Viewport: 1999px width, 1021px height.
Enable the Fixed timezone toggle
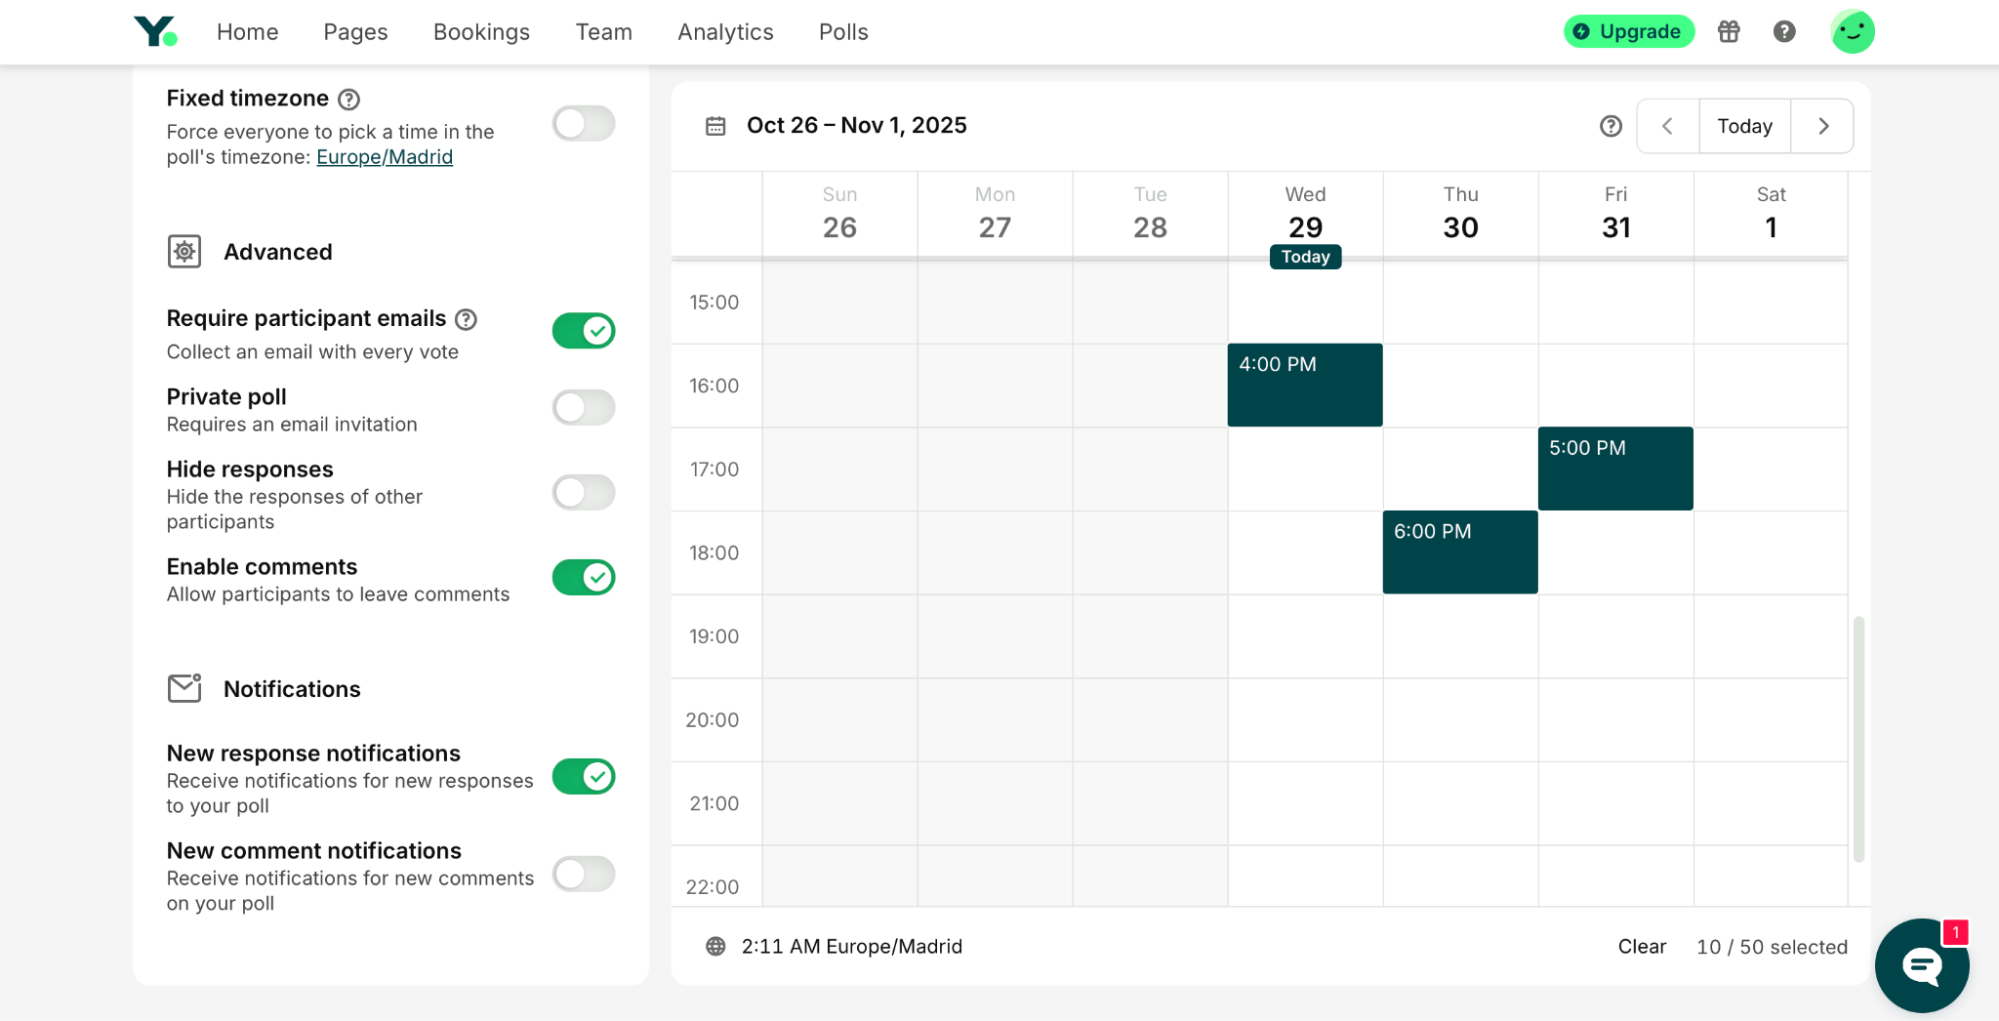pyautogui.click(x=583, y=123)
